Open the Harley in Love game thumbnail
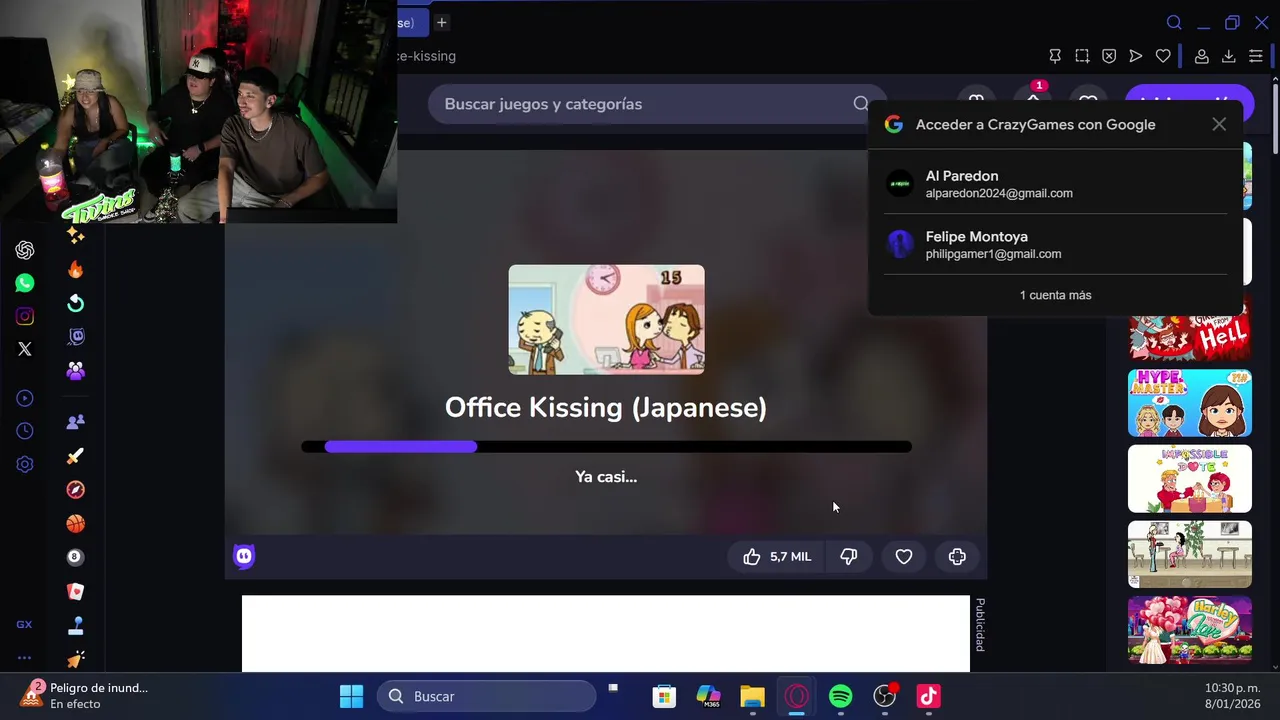Image resolution: width=1280 pixels, height=720 pixels. click(1190, 630)
